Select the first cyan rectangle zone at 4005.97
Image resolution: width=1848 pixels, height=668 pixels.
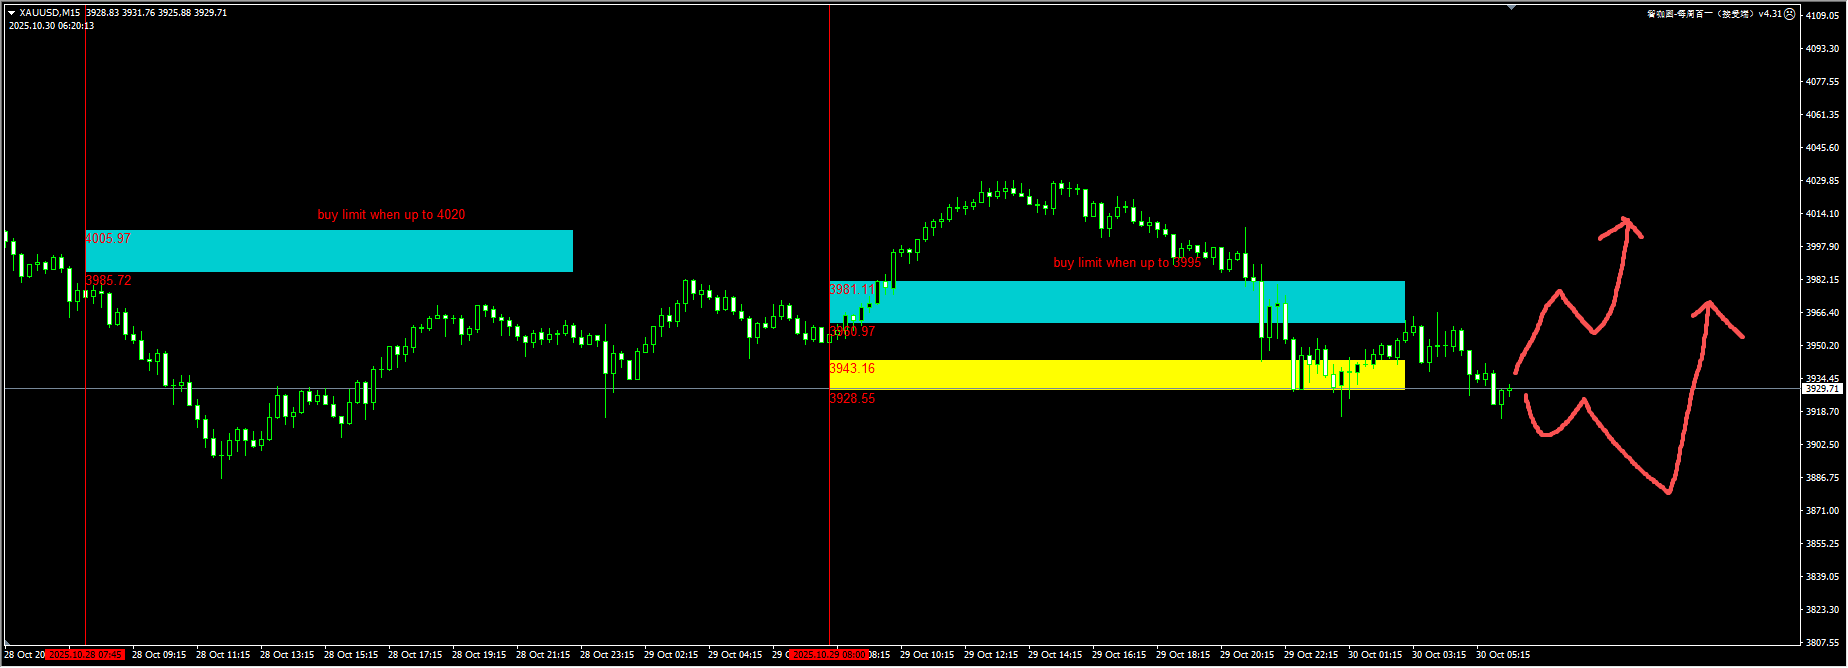coord(330,251)
